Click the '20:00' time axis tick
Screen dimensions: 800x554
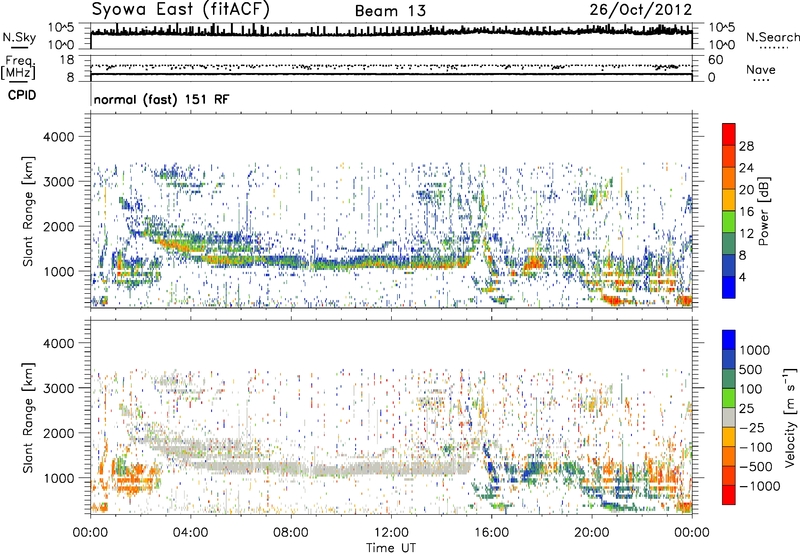click(591, 533)
